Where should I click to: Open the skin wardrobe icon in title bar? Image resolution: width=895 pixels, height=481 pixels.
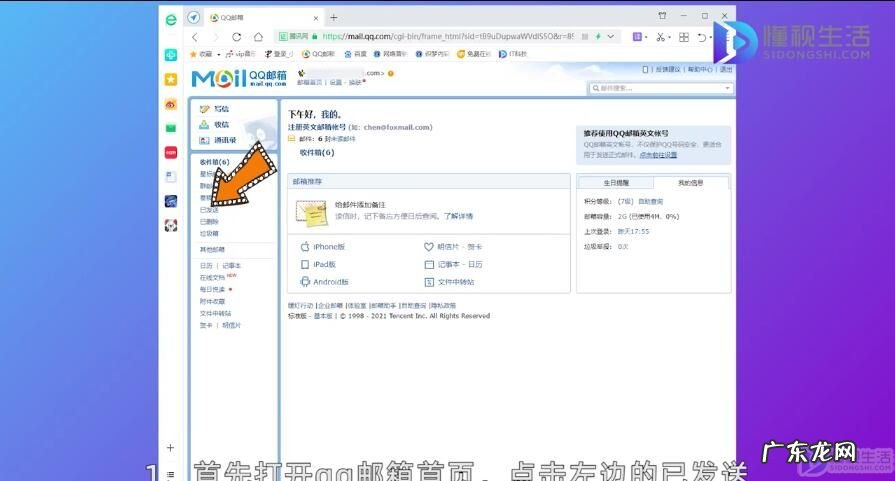[662, 16]
